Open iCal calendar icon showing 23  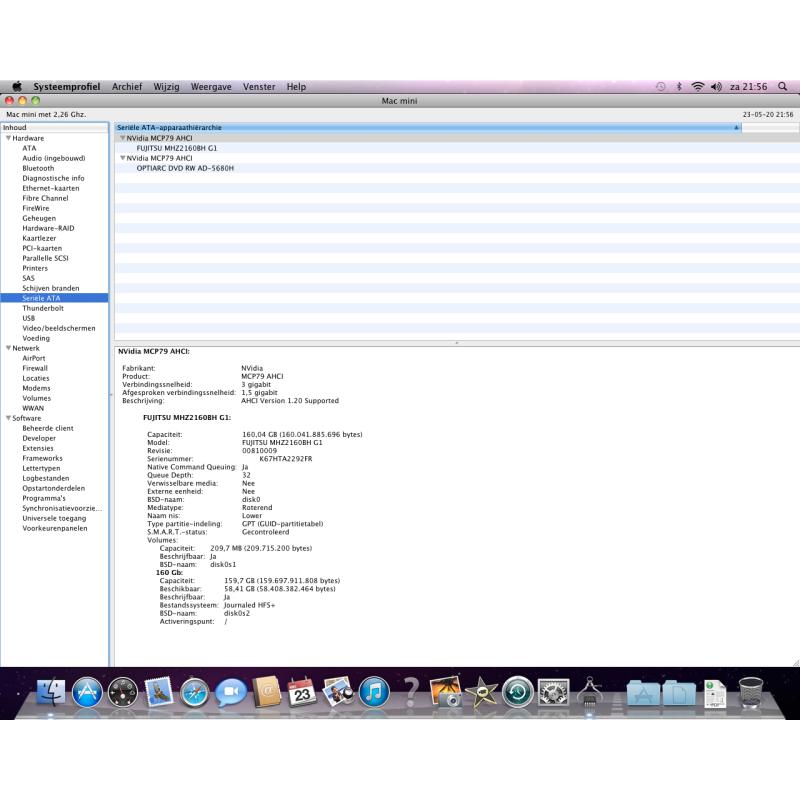pos(302,692)
